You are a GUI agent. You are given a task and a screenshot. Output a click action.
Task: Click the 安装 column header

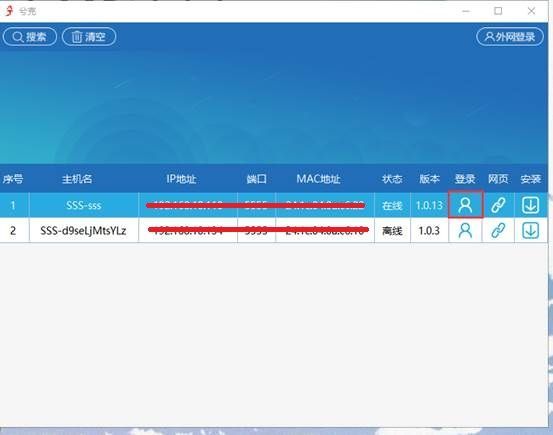click(x=530, y=179)
